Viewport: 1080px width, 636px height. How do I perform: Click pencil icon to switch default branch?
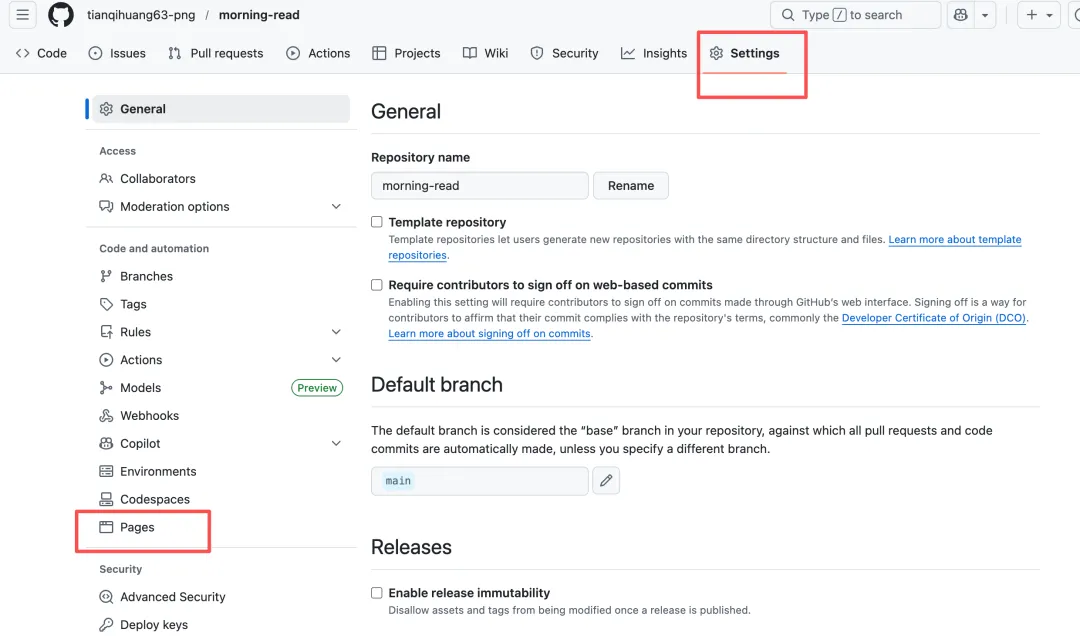click(x=606, y=481)
